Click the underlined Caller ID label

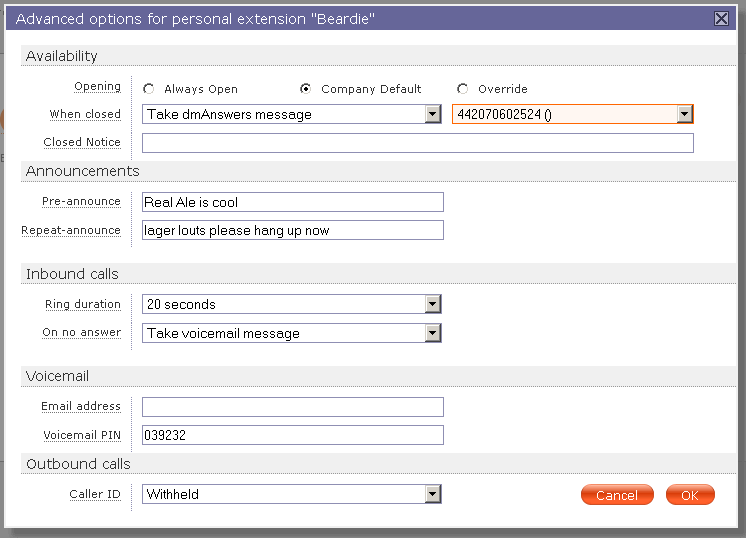pyautogui.click(x=95, y=494)
